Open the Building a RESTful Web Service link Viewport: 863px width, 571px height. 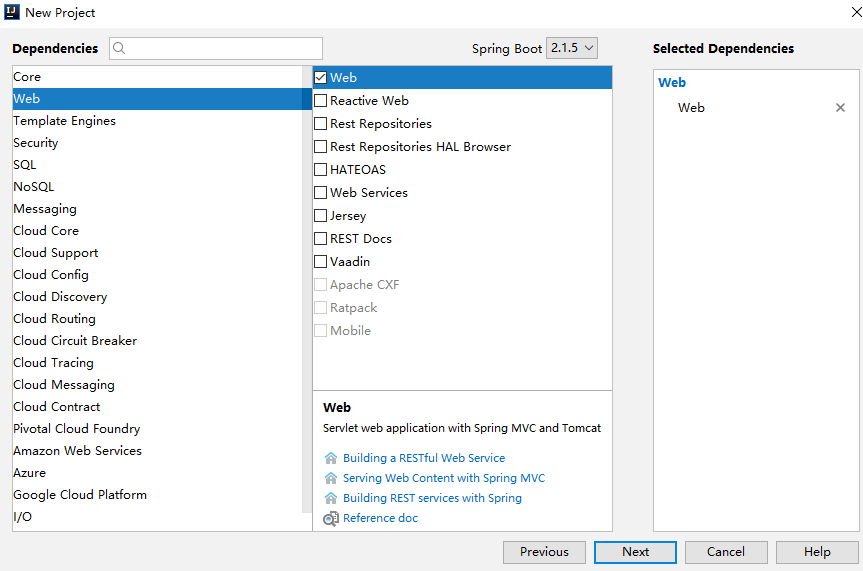[x=424, y=458]
